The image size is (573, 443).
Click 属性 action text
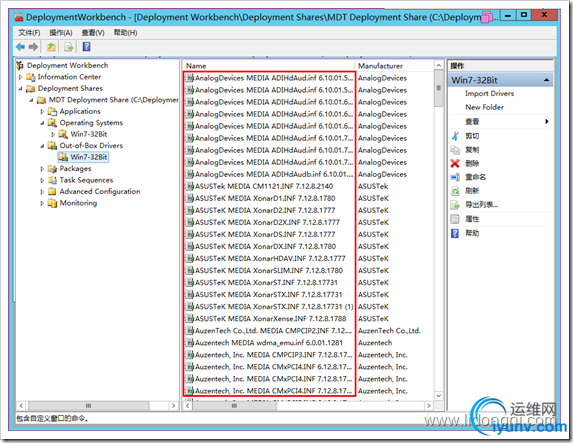[x=472, y=219]
